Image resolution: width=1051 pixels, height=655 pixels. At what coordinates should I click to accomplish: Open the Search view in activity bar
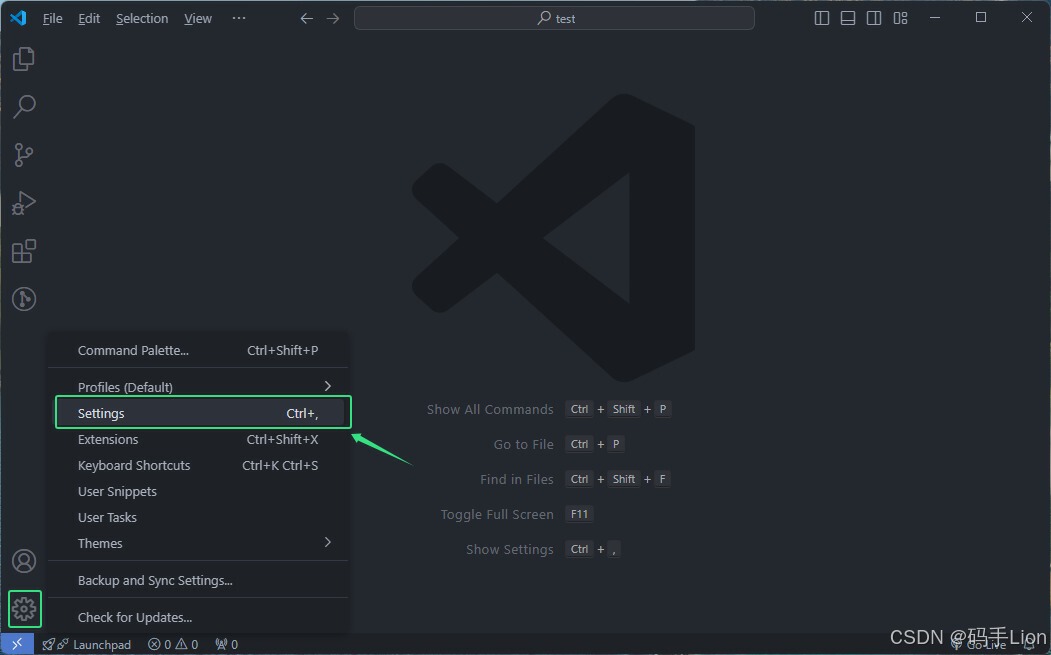coord(24,107)
